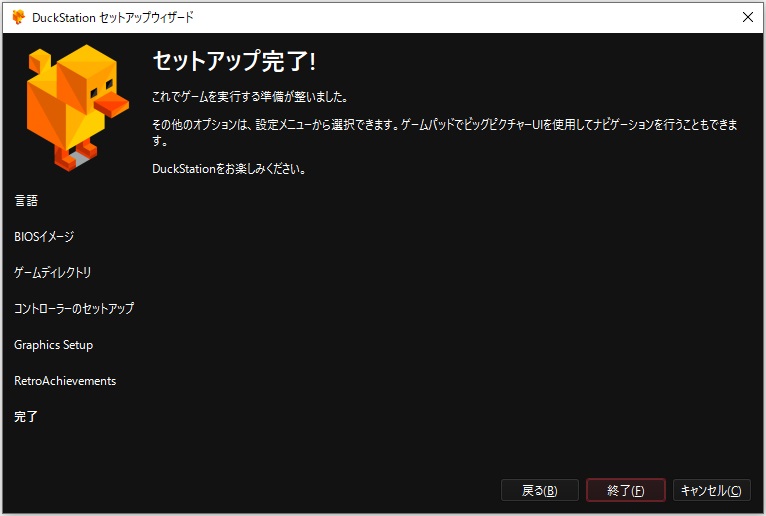Screen dimensions: 766x516
Task: Click the large duck logo image
Action: click(77, 108)
